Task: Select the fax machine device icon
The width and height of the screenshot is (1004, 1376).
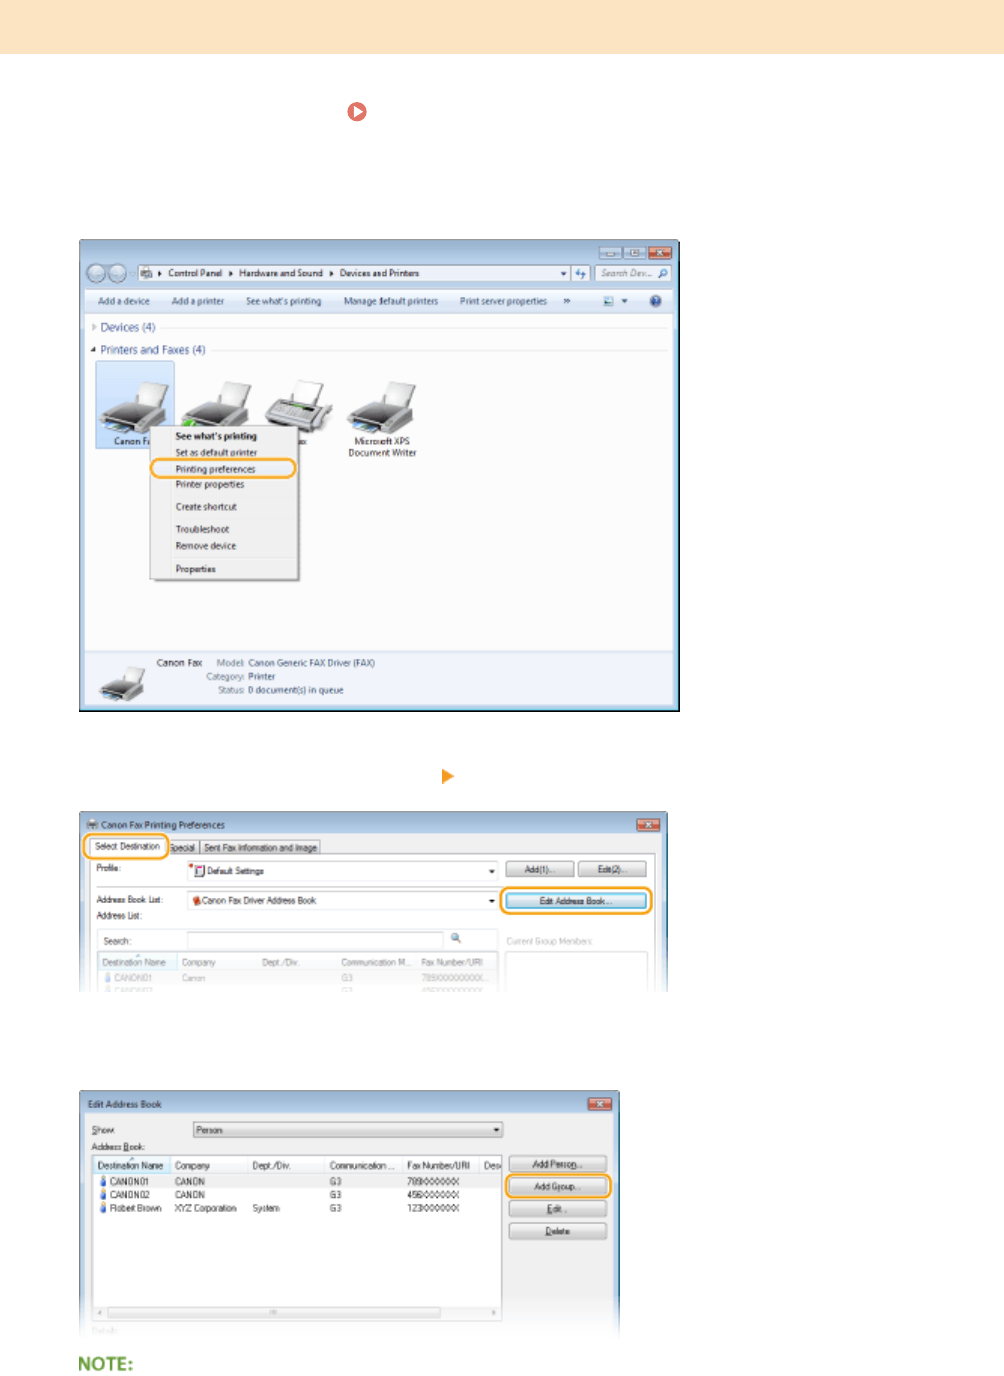Action: (298, 404)
